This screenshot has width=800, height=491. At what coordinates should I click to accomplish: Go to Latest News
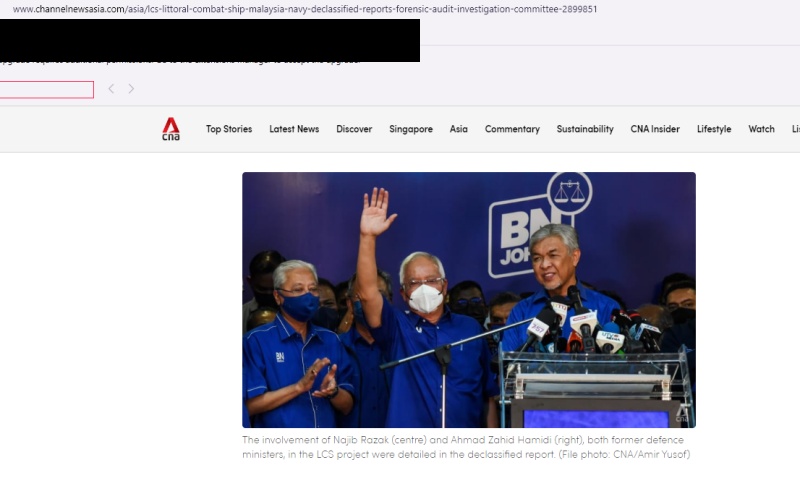tap(294, 129)
